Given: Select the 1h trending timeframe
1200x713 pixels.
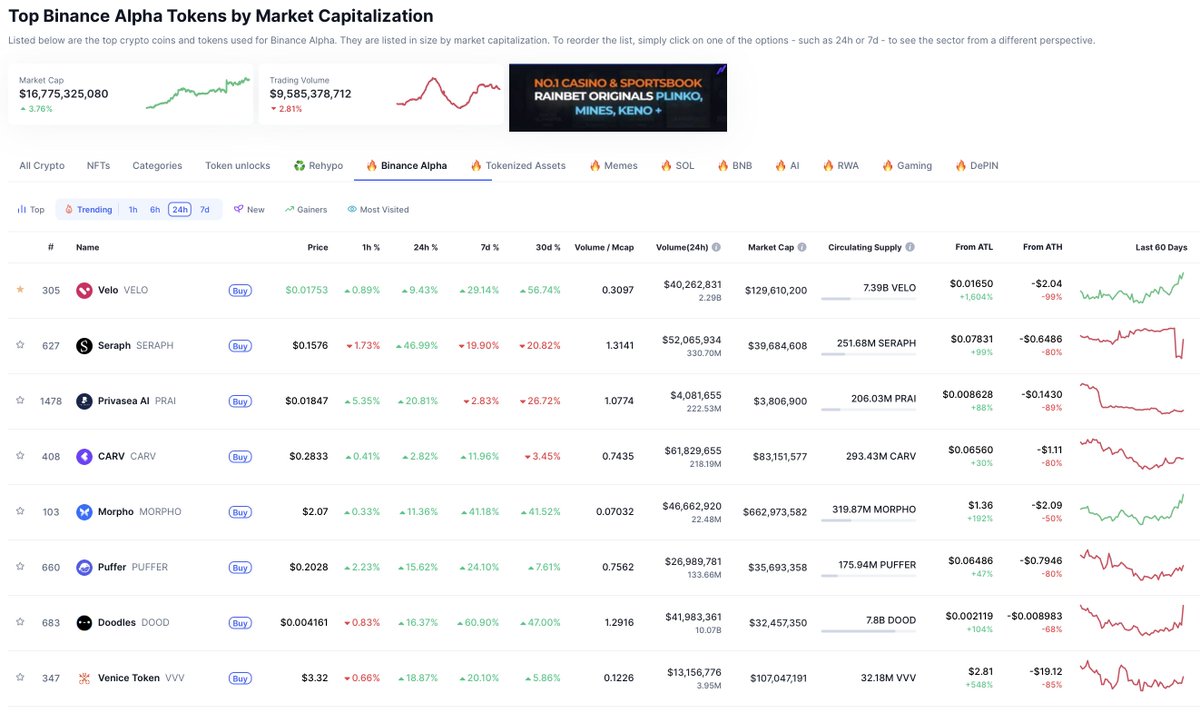Looking at the screenshot, I should pyautogui.click(x=133, y=210).
